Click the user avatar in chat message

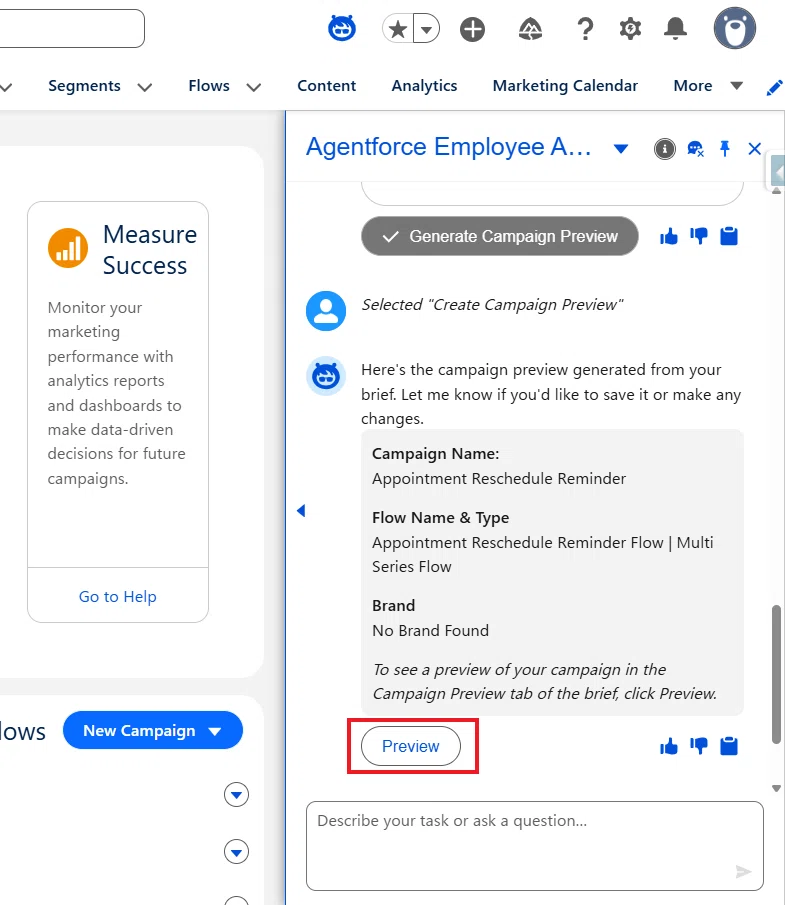click(326, 311)
